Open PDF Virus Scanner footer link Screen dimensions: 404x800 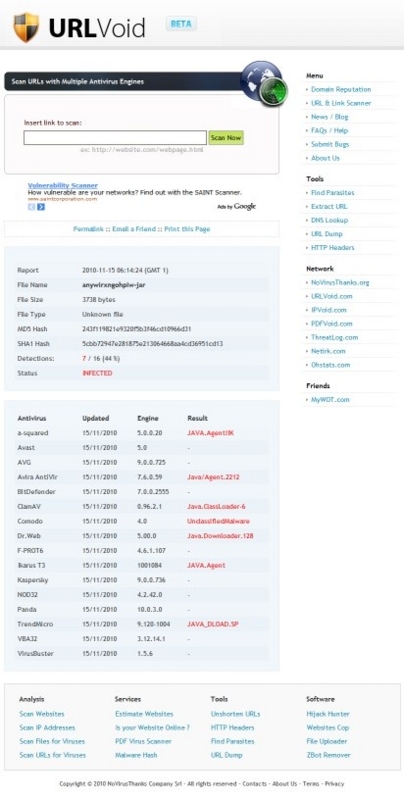click(143, 742)
